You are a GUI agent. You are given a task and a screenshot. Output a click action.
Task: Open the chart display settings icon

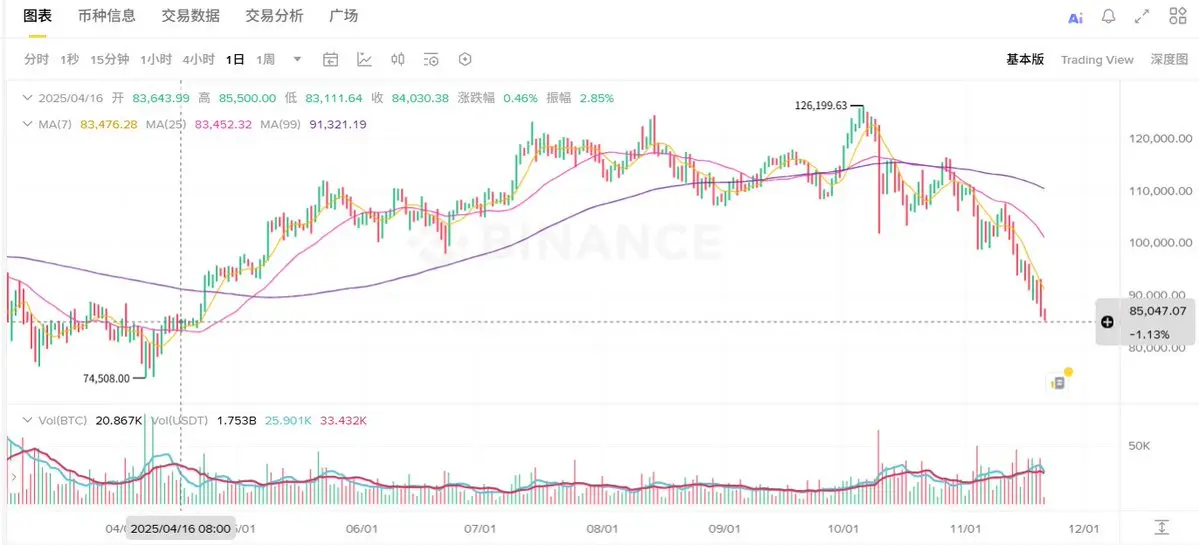tap(431, 60)
